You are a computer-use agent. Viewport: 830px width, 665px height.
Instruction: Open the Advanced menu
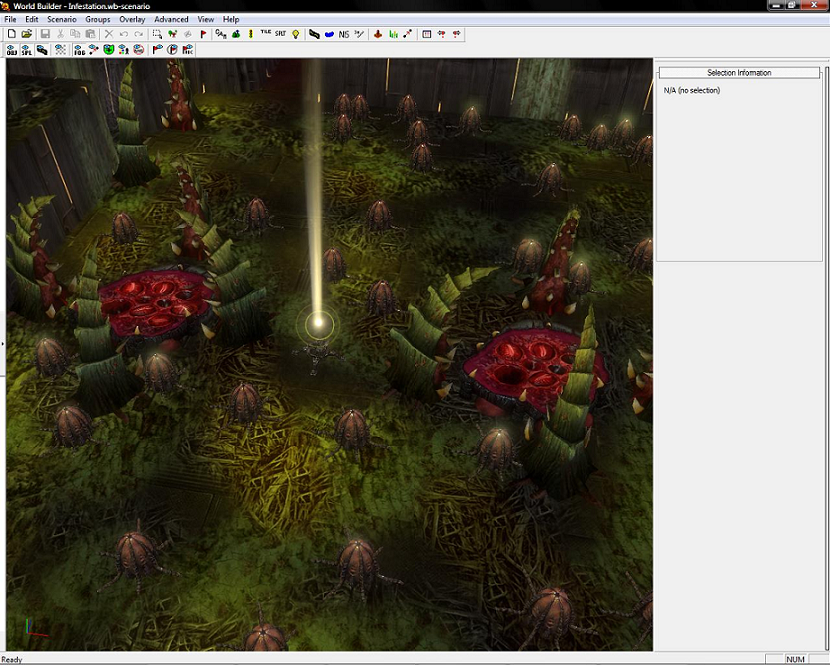171,19
